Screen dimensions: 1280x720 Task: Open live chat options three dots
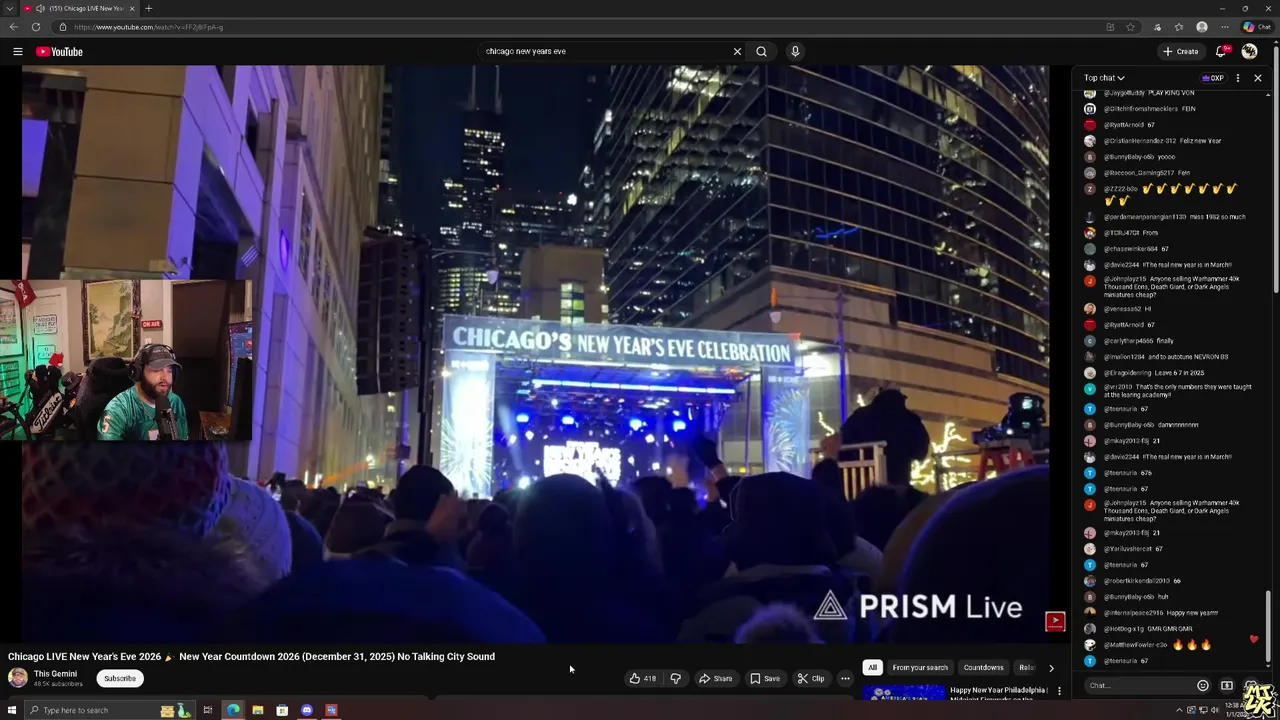(1237, 78)
